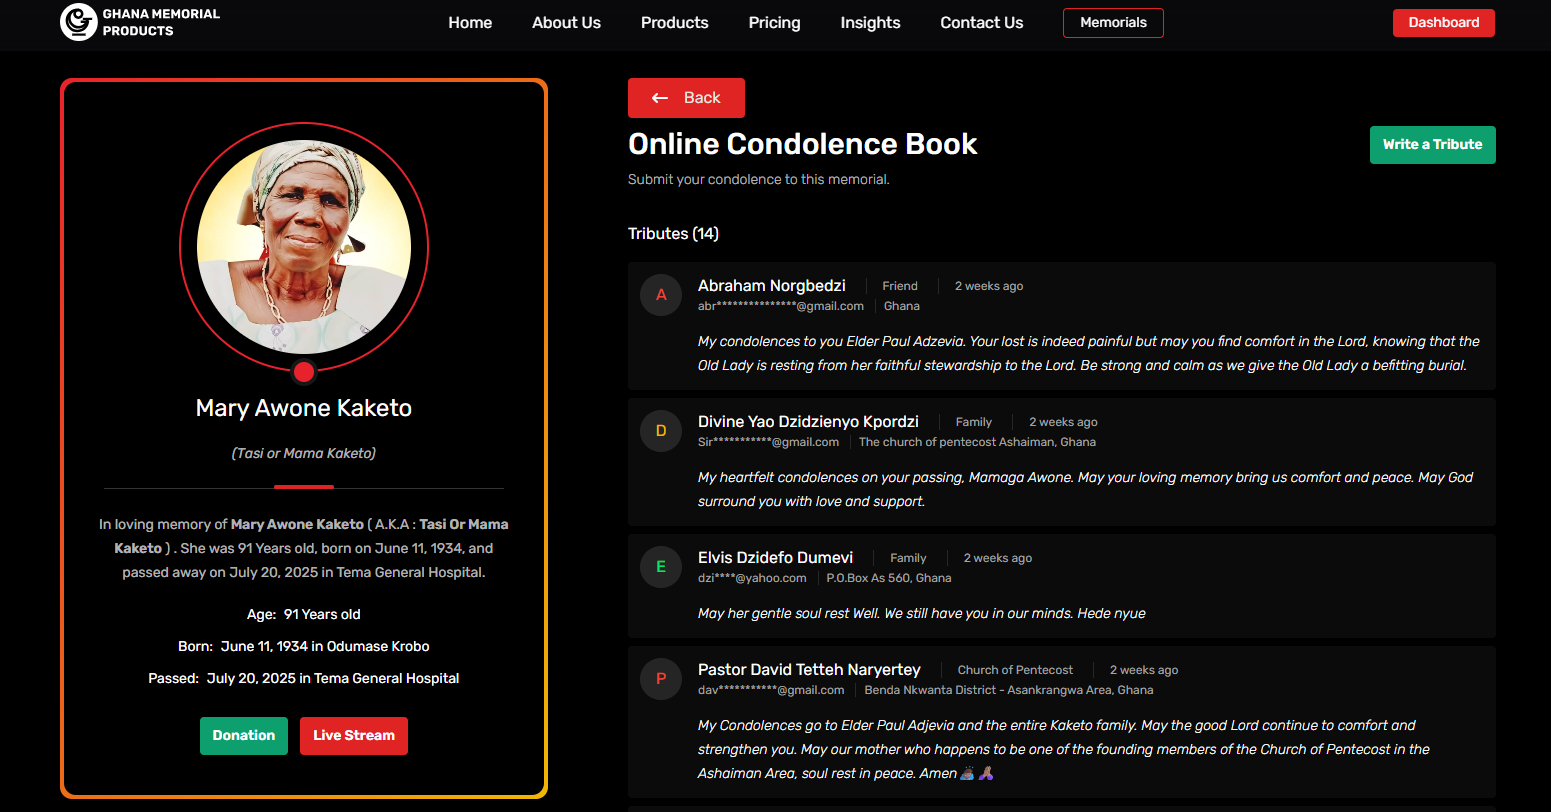The height and width of the screenshot is (812, 1551).
Task: Click the Online Condolence Book heading
Action: pyautogui.click(x=802, y=144)
